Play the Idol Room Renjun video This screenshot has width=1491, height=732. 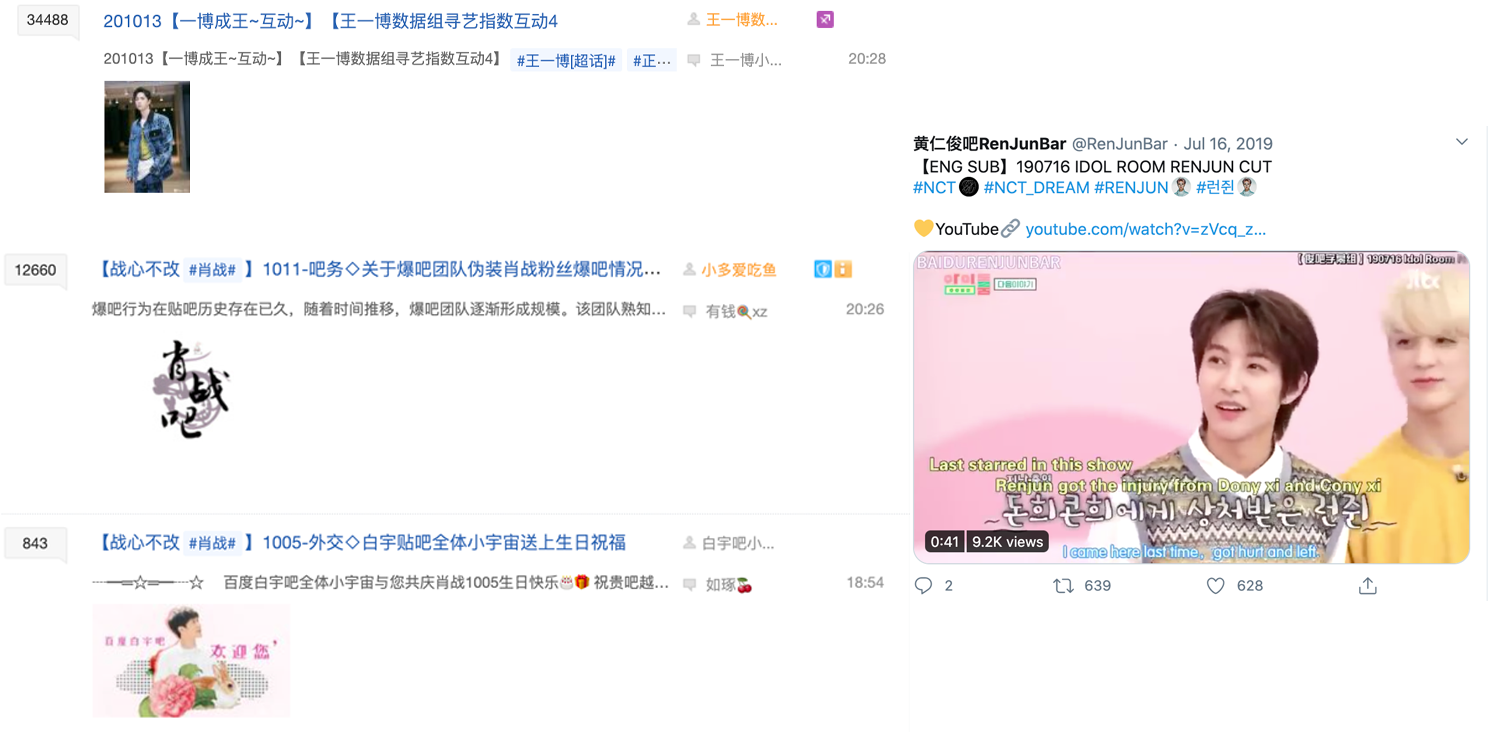tap(1191, 407)
